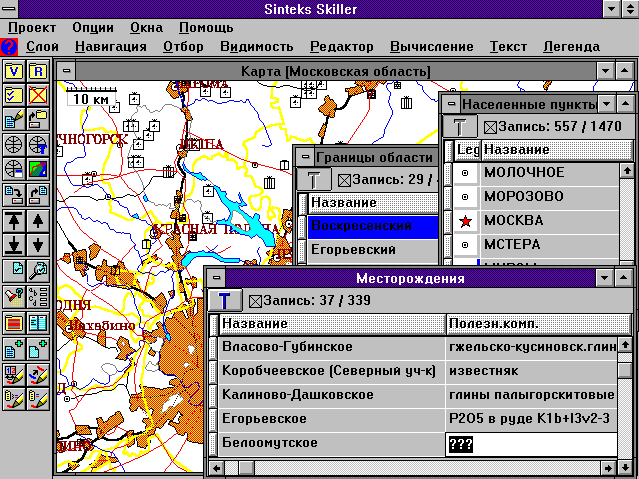Toggle the Запись checkbox in Населенные пункты
This screenshot has height=479, width=639.
[490, 127]
